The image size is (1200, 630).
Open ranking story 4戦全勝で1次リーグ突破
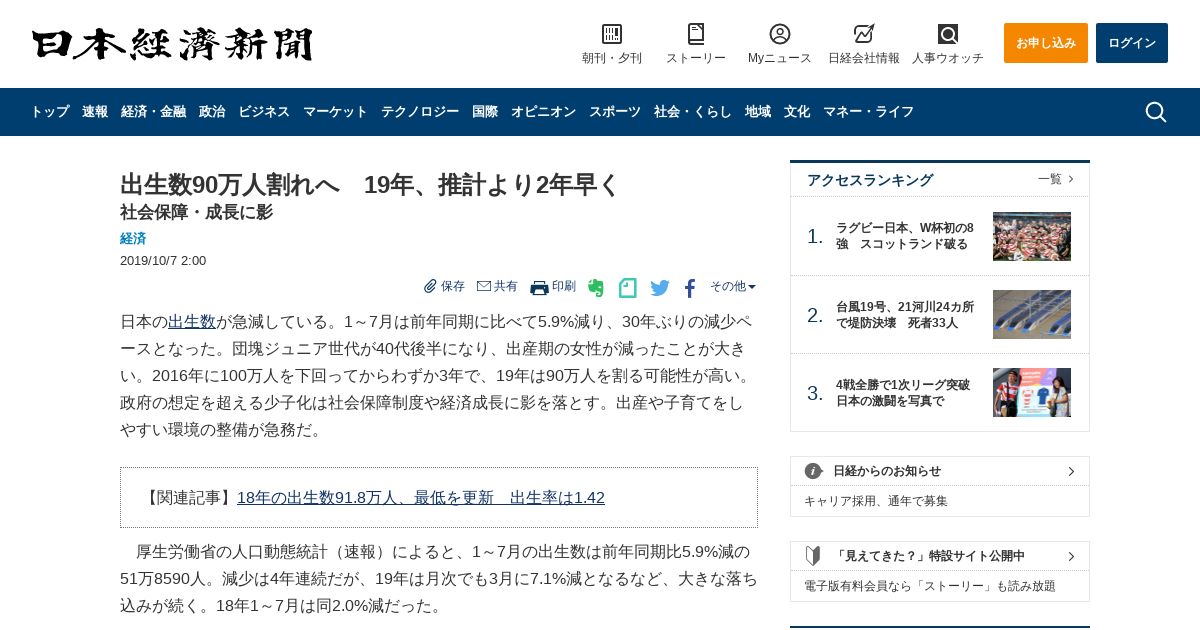tap(903, 393)
